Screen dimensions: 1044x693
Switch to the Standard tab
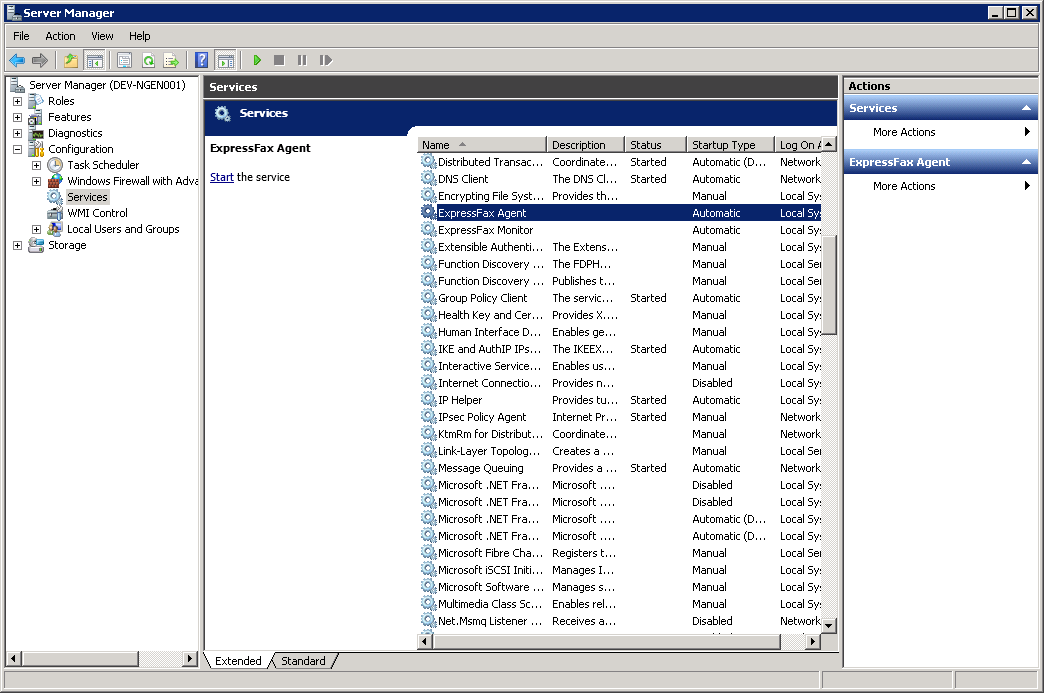pos(303,660)
